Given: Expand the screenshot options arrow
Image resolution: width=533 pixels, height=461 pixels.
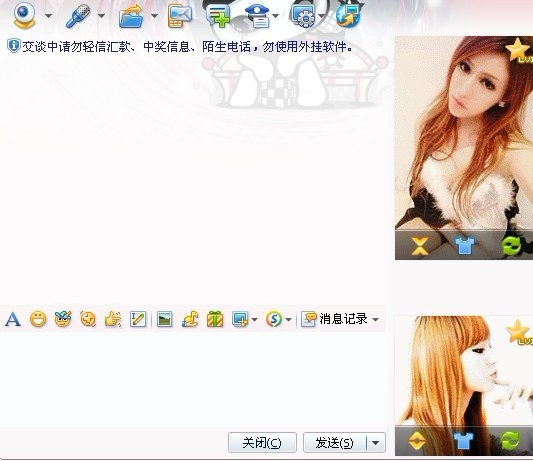Looking at the screenshot, I should pos(255,320).
